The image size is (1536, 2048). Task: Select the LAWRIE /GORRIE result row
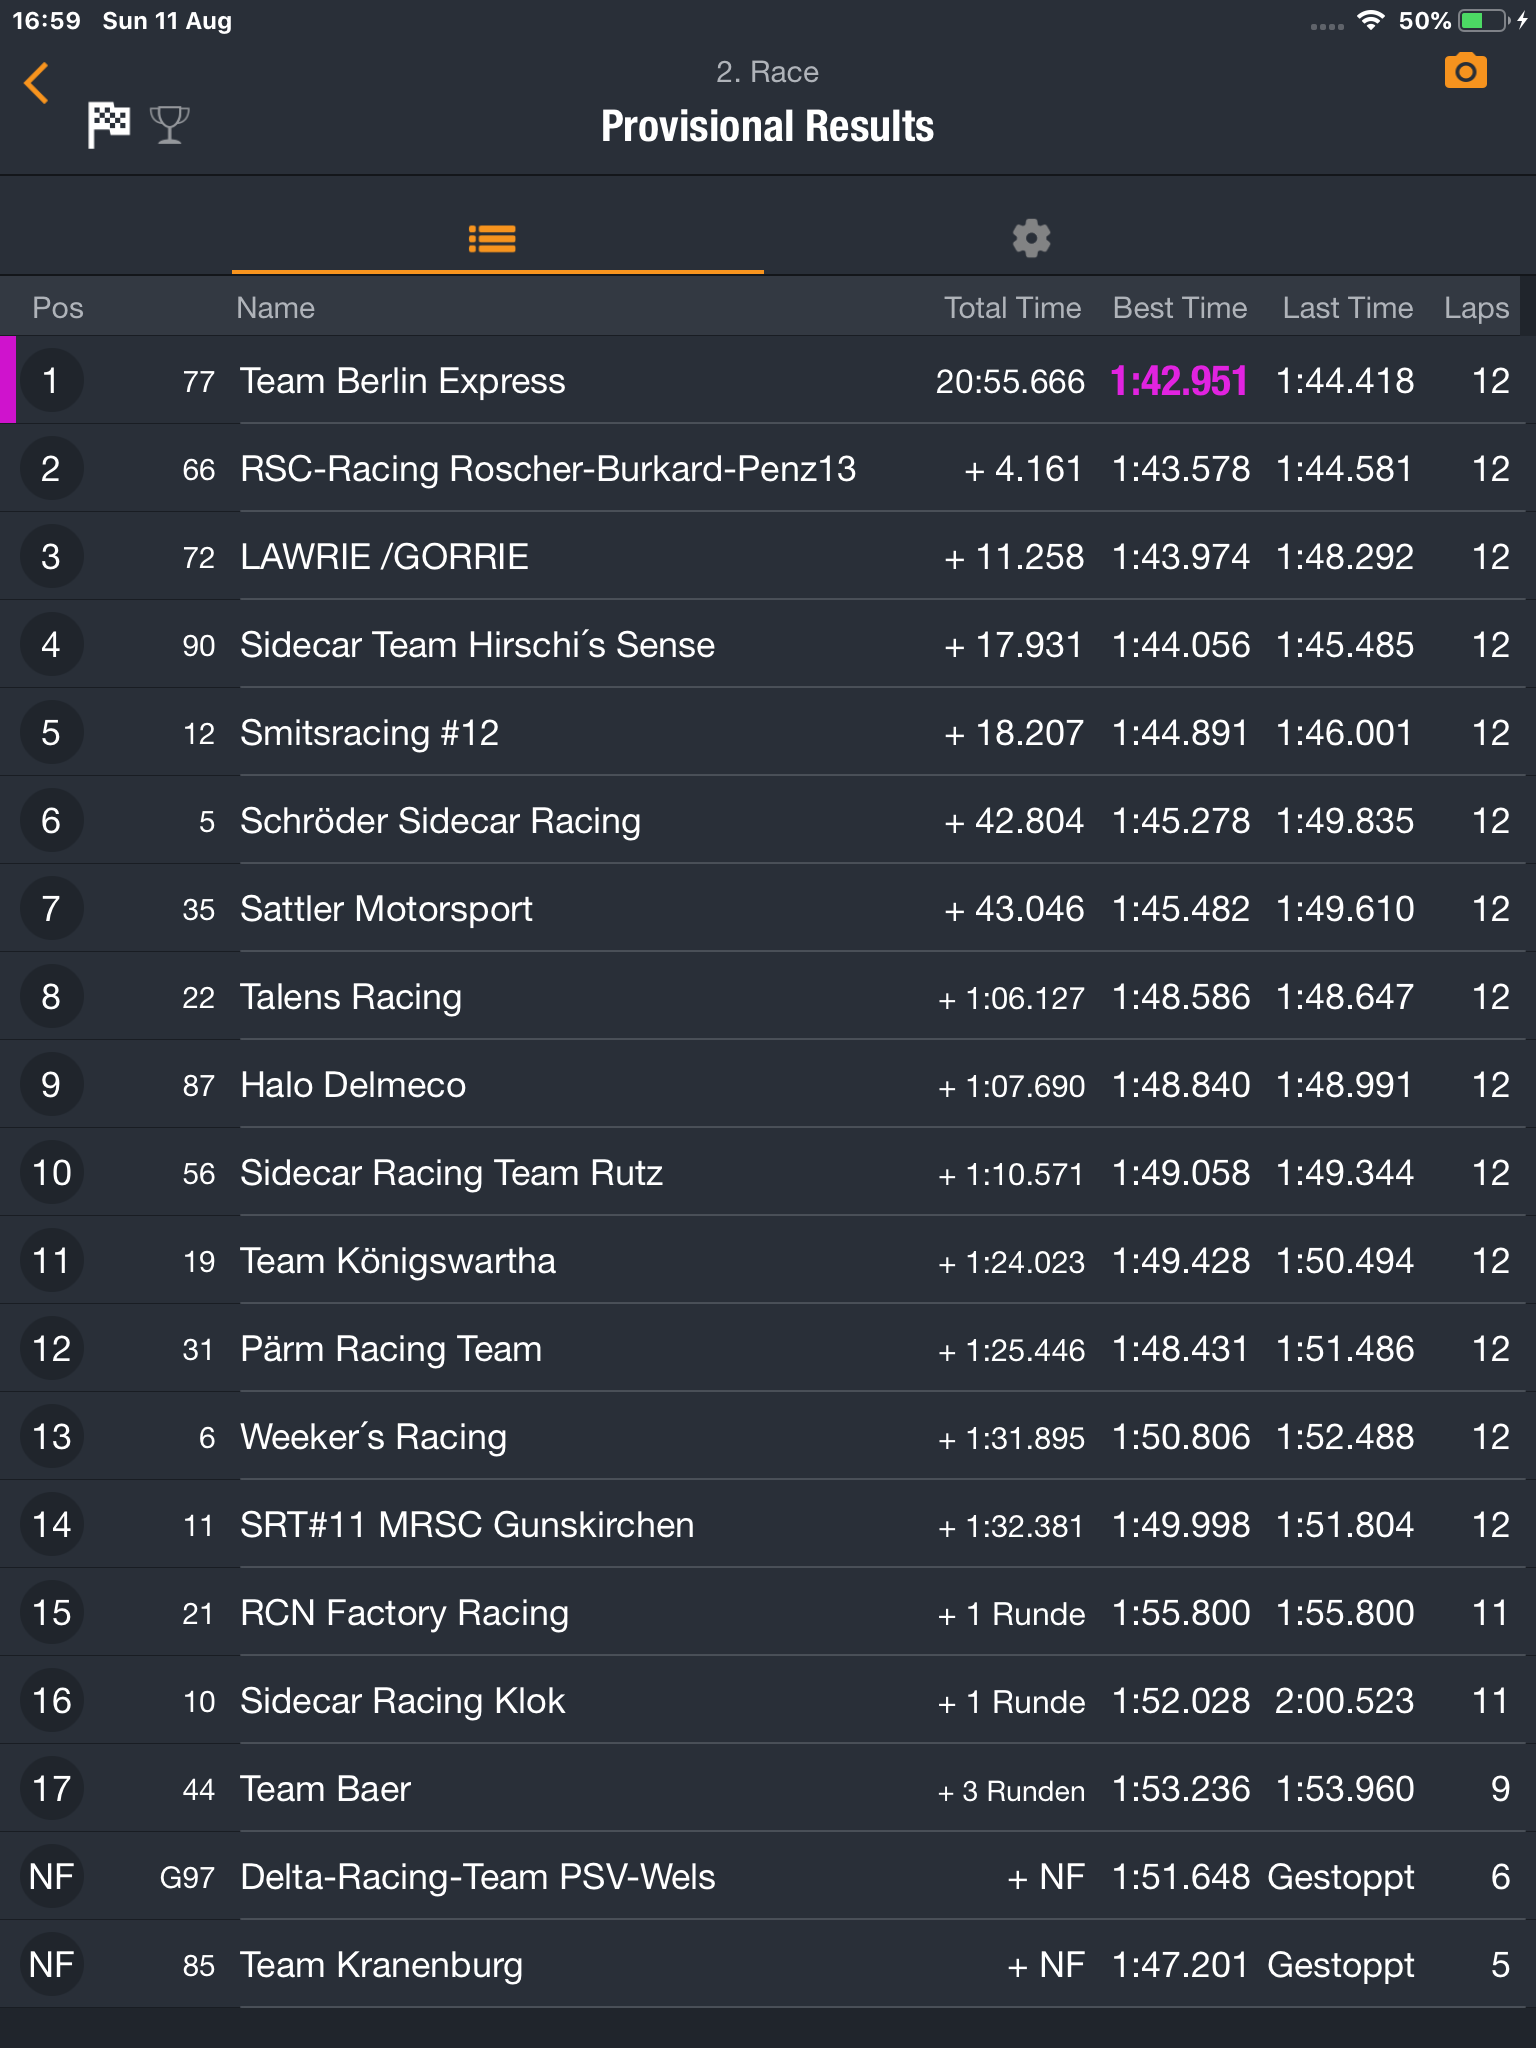coord(768,556)
